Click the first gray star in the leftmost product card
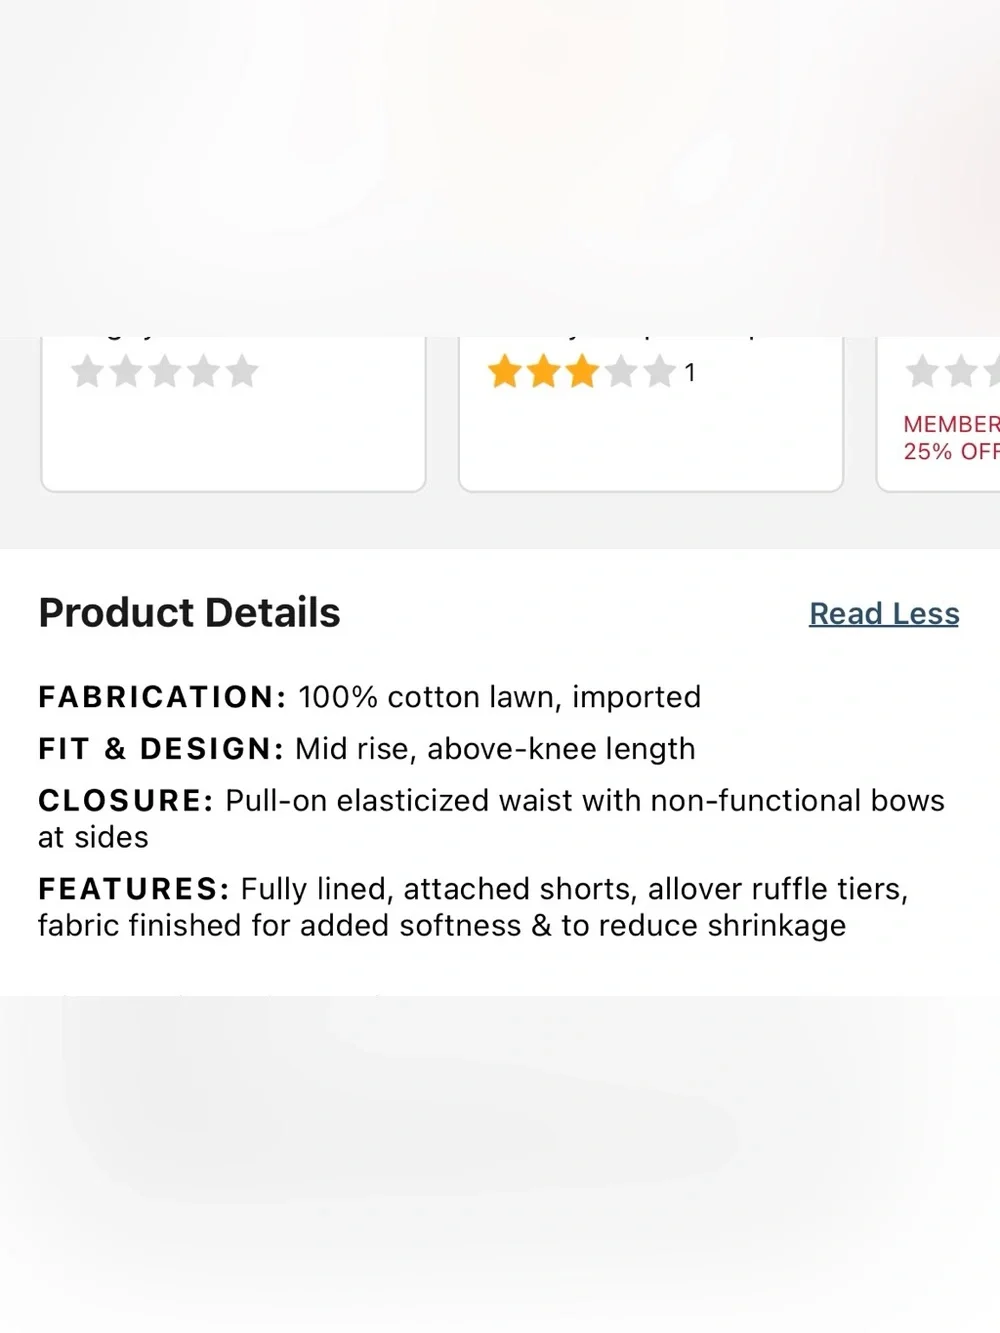 (x=88, y=372)
